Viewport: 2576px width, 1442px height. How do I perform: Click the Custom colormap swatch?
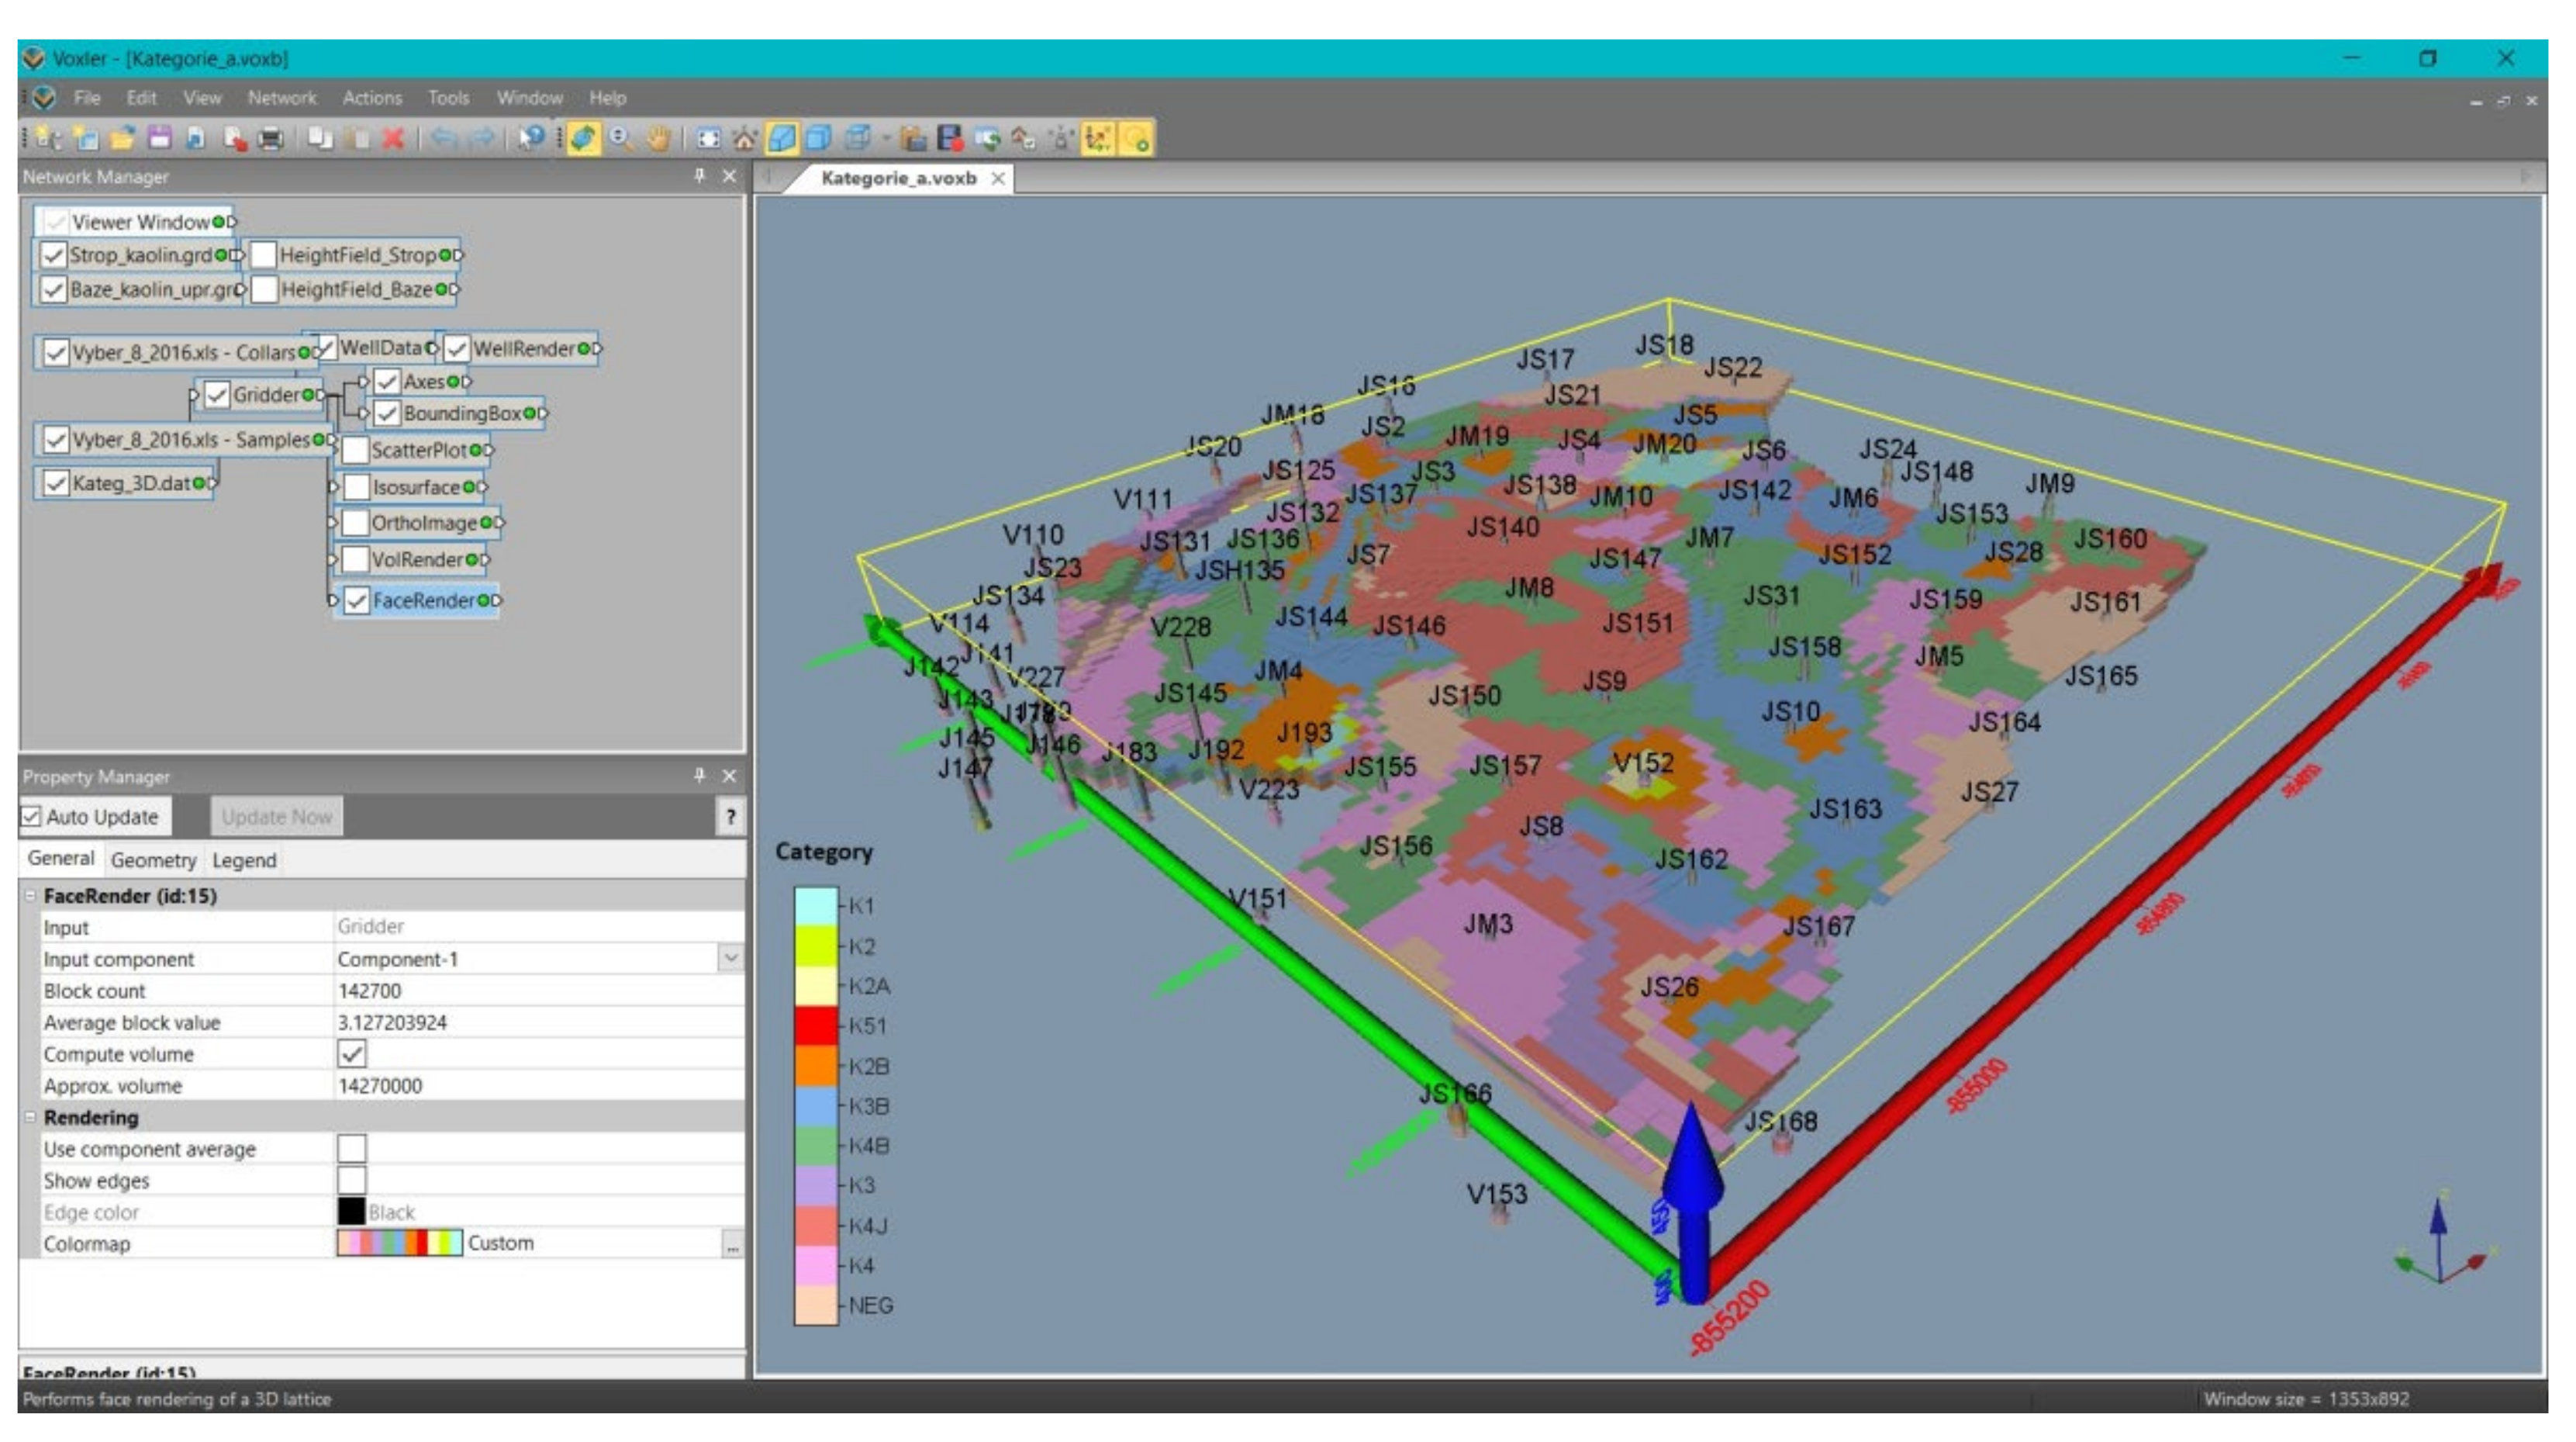pyautogui.click(x=399, y=1244)
